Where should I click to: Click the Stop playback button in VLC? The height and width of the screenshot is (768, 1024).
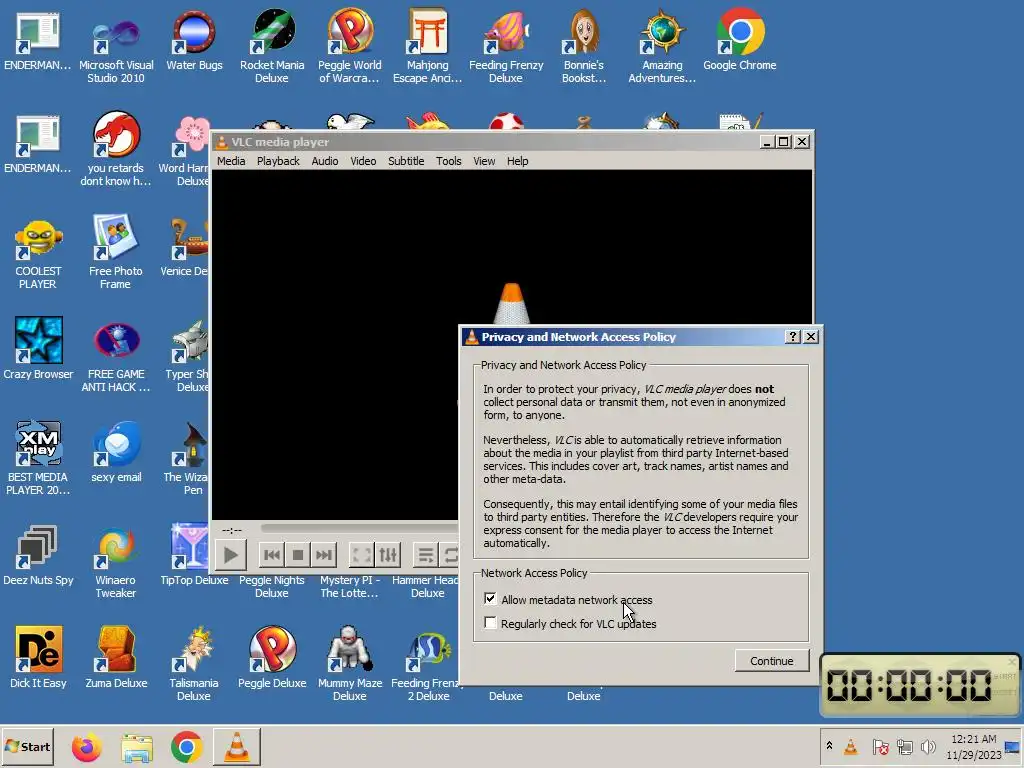pyautogui.click(x=298, y=555)
